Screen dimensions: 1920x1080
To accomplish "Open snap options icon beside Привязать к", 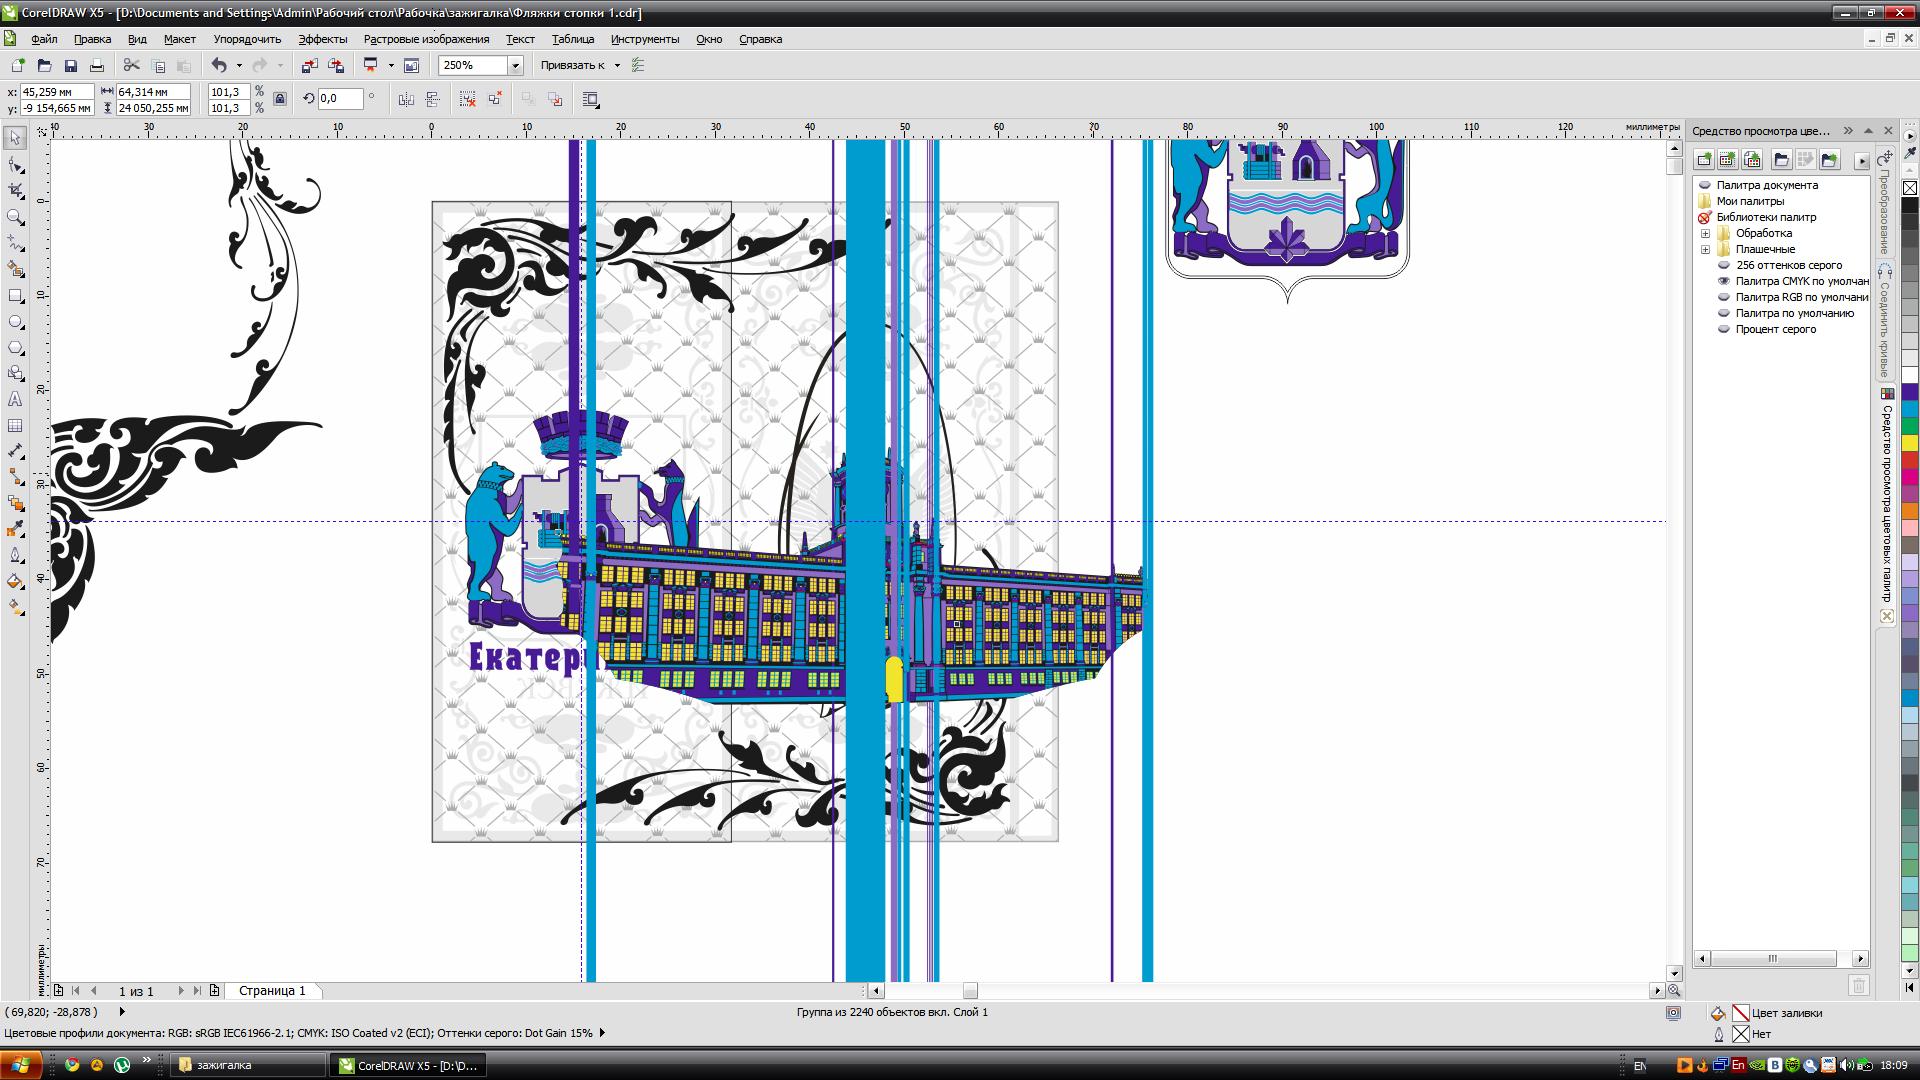I will point(638,65).
